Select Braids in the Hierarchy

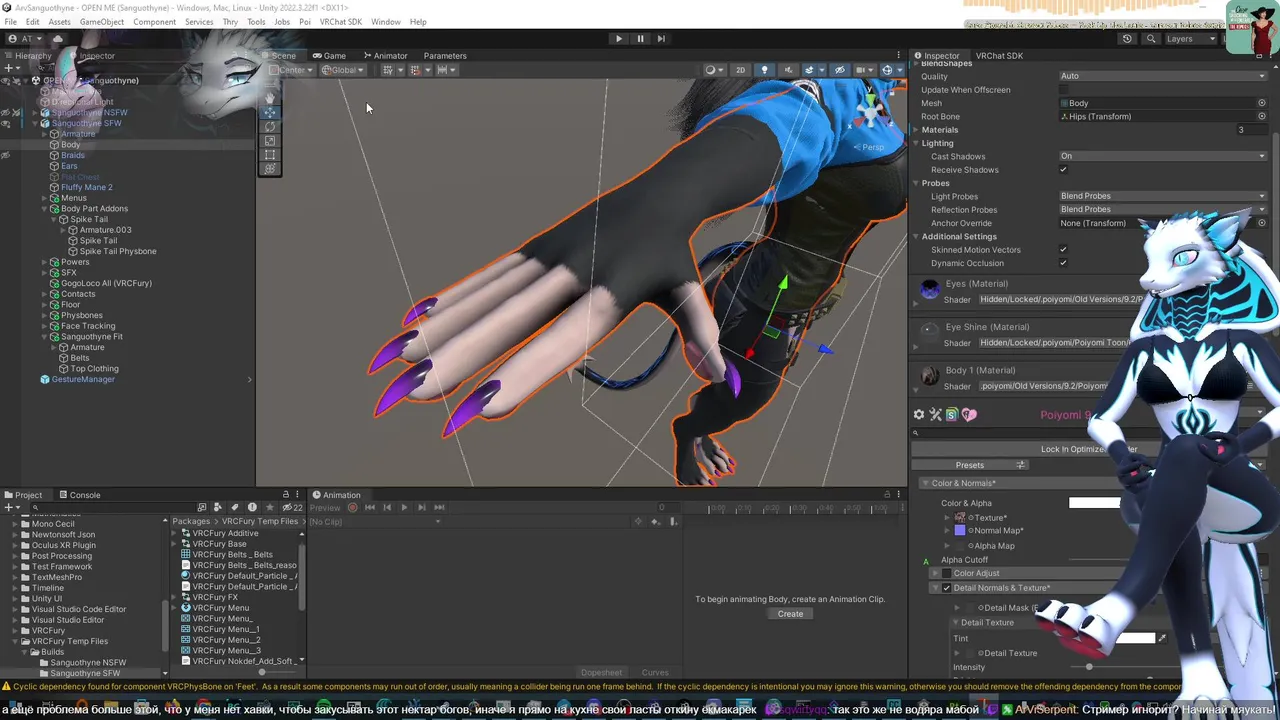click(x=72, y=156)
